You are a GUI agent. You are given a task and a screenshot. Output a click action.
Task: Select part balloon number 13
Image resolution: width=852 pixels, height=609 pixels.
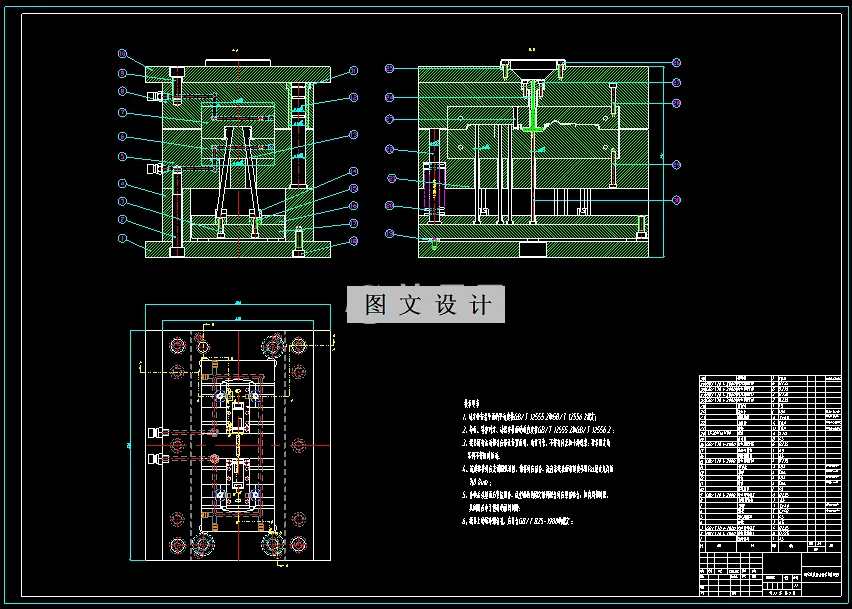353,135
